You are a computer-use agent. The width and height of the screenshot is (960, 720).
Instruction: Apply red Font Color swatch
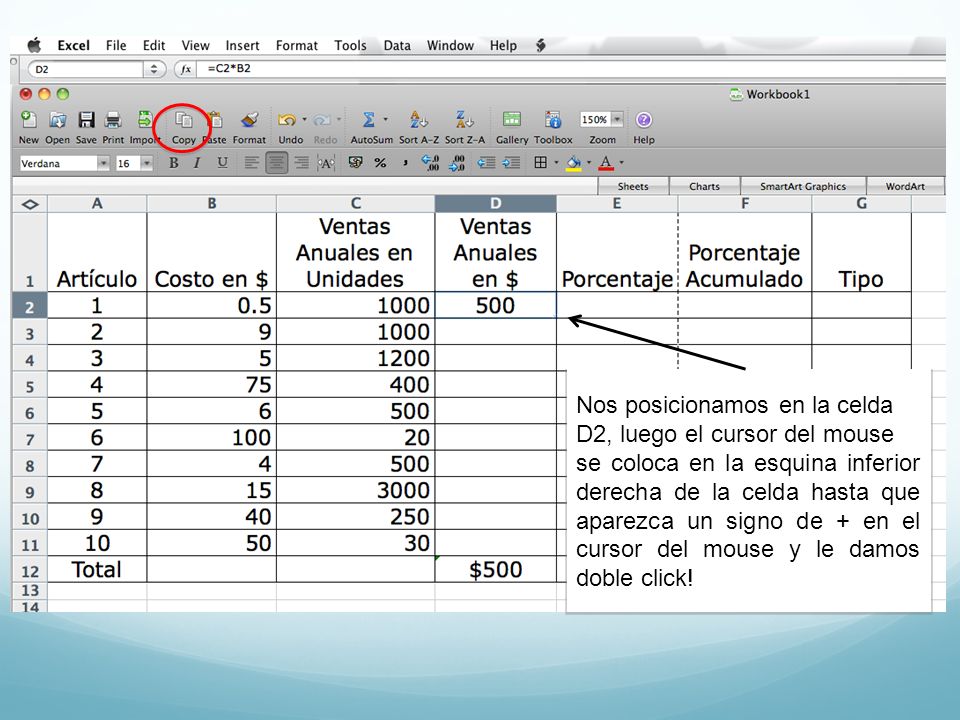606,163
